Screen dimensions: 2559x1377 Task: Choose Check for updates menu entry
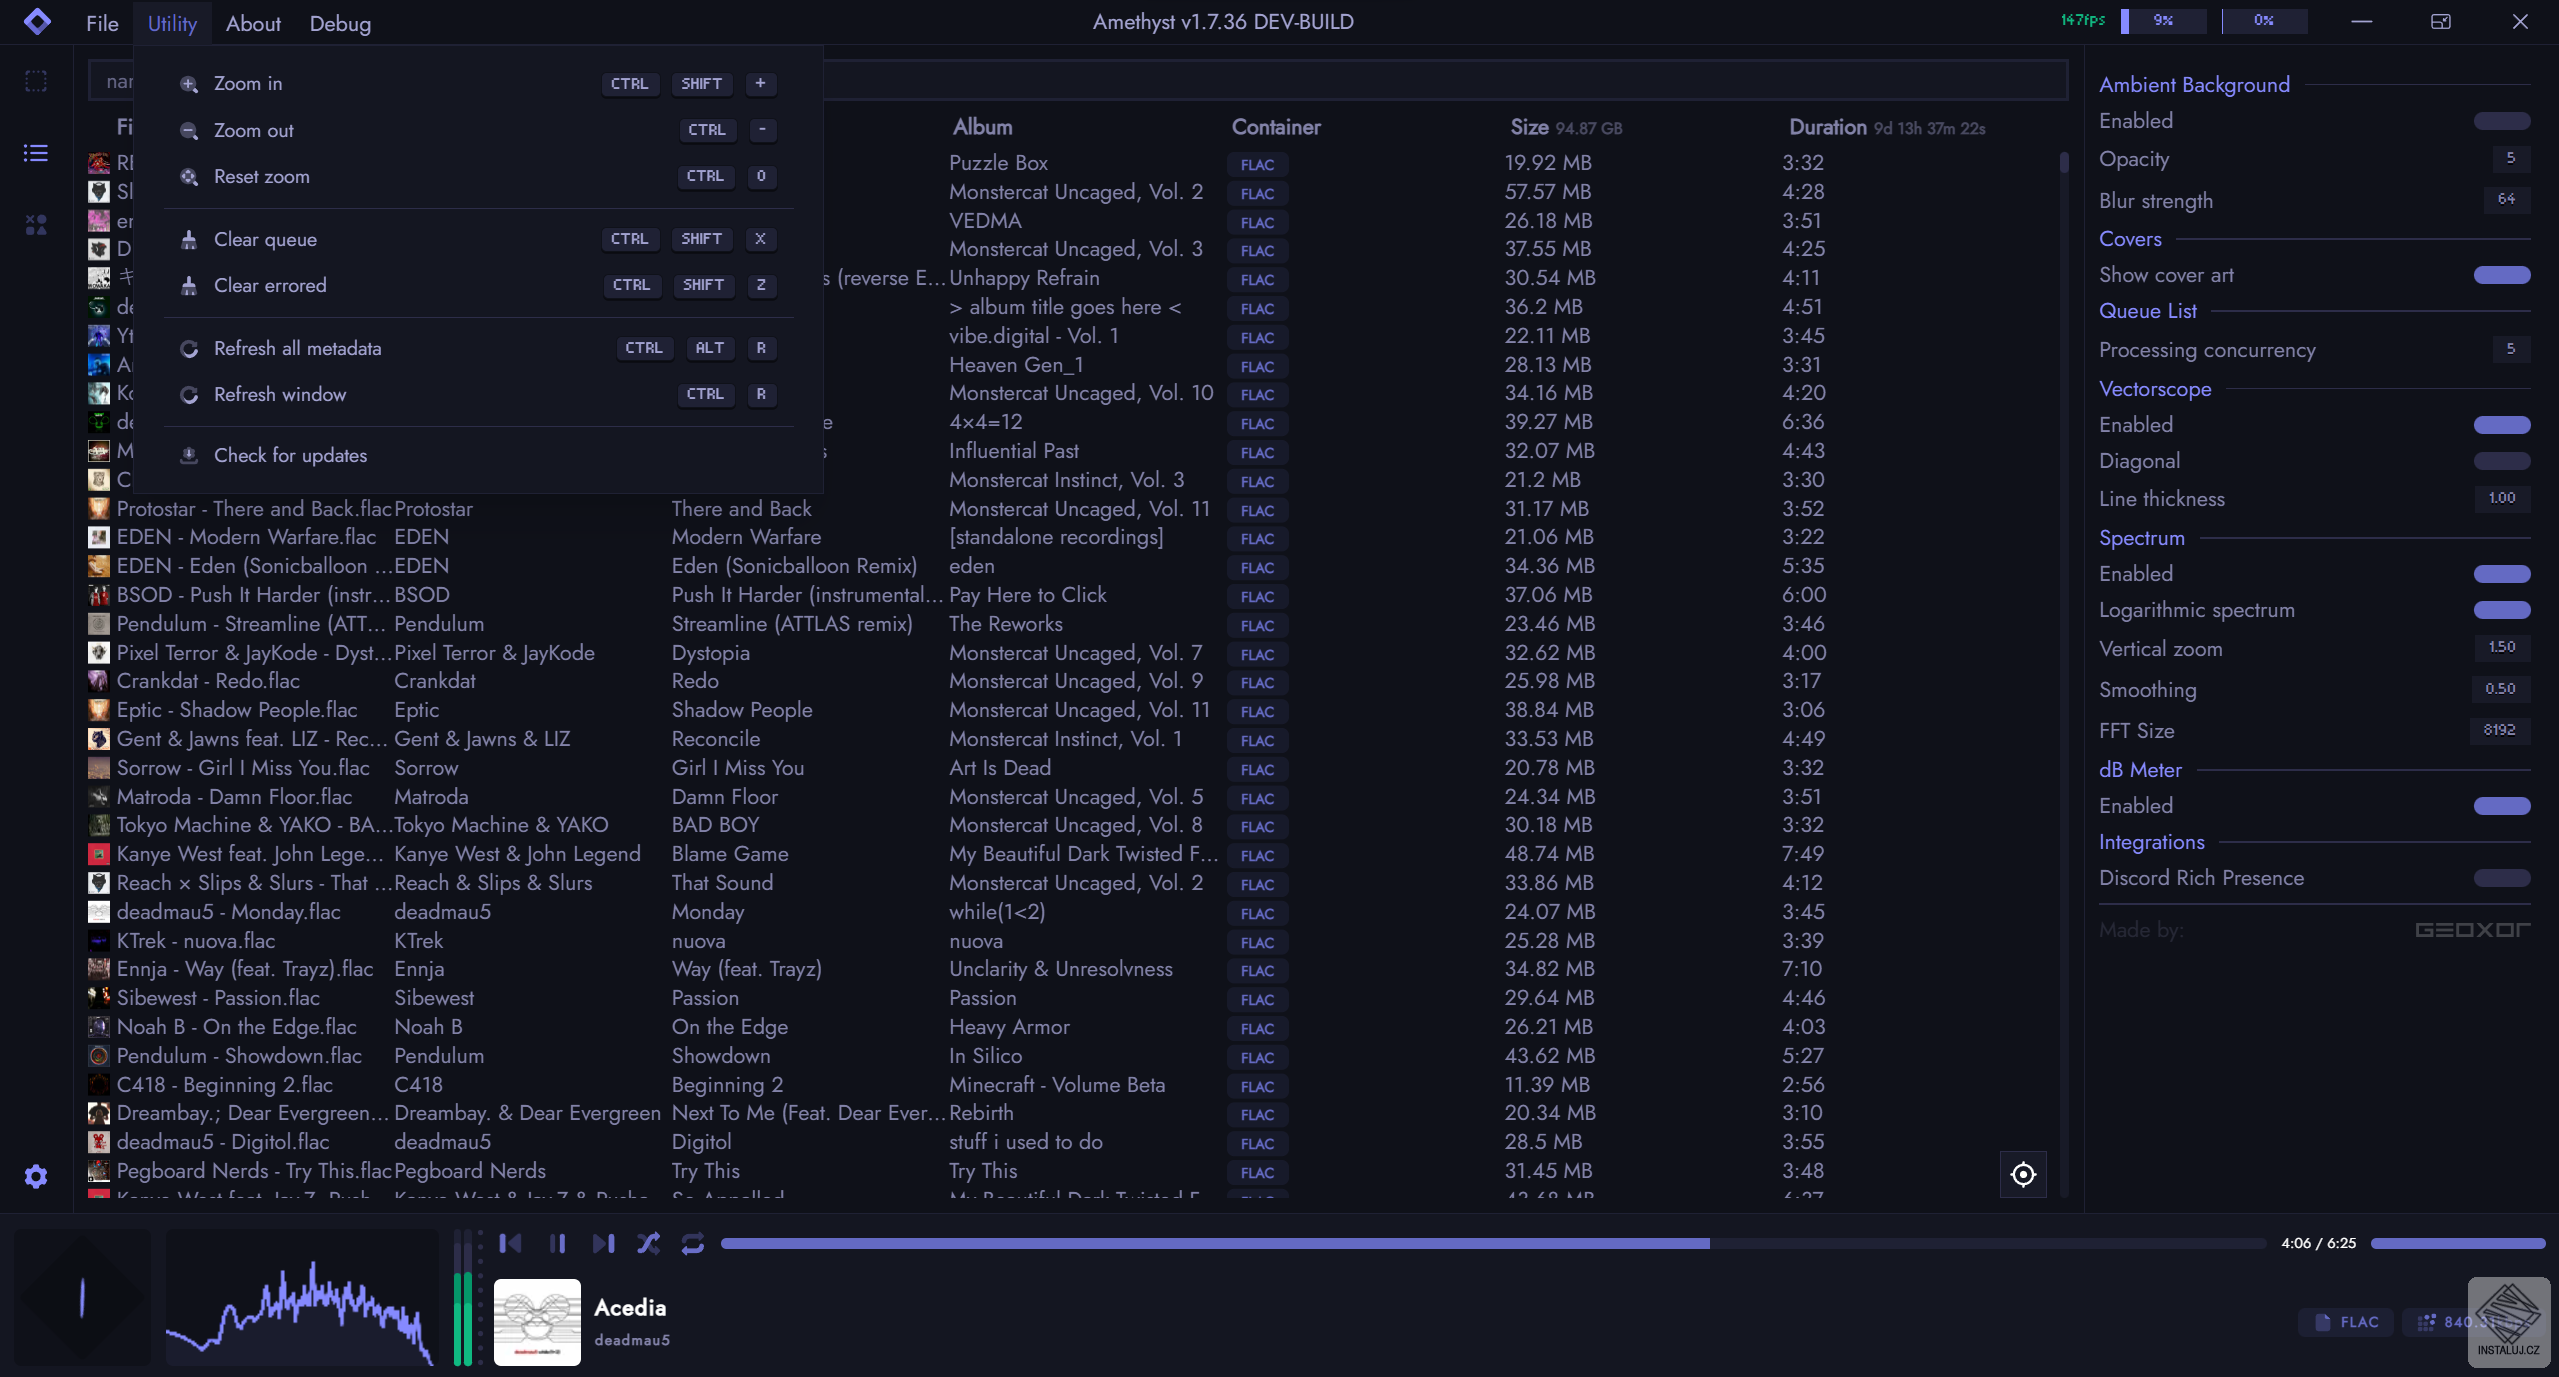(x=290, y=455)
